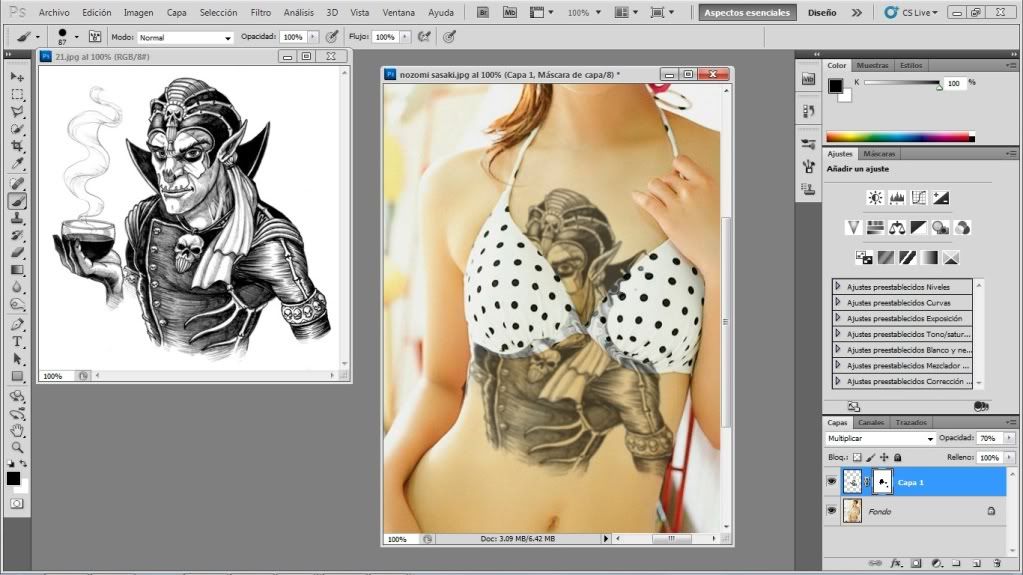Click the delete layer trash icon

click(997, 563)
